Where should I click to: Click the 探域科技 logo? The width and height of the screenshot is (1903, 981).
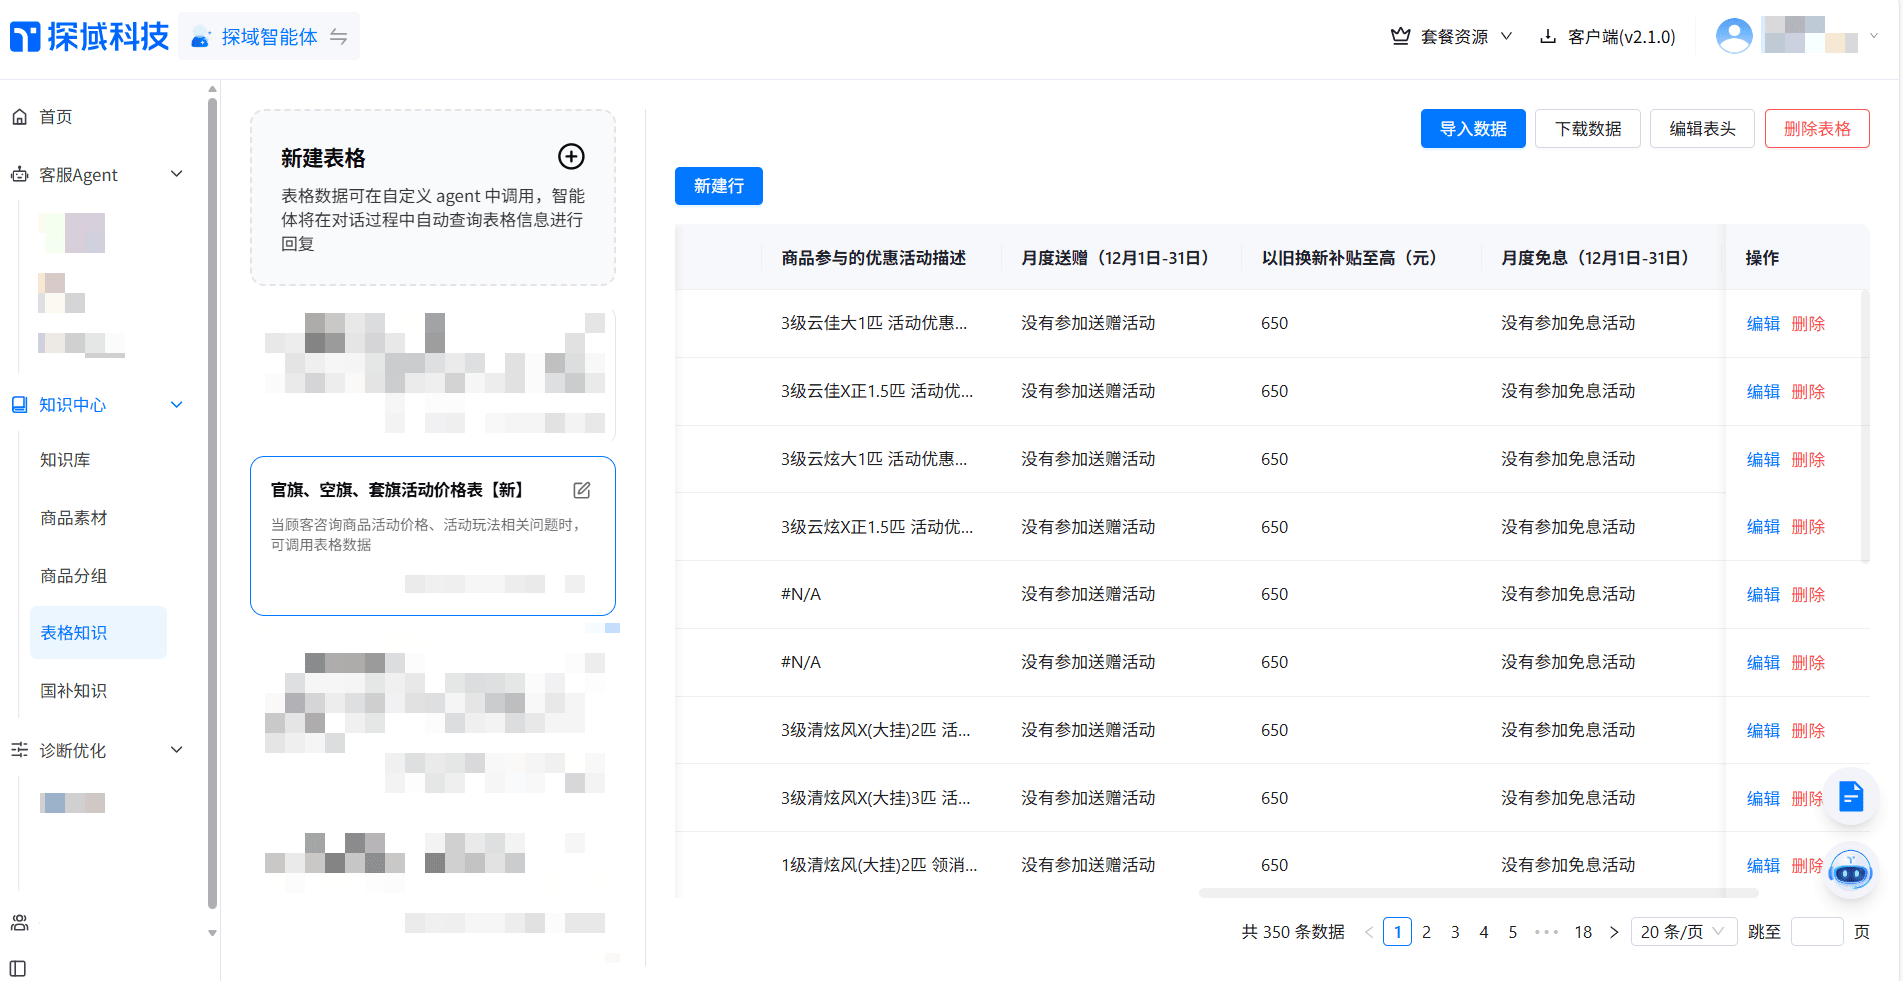pos(89,35)
